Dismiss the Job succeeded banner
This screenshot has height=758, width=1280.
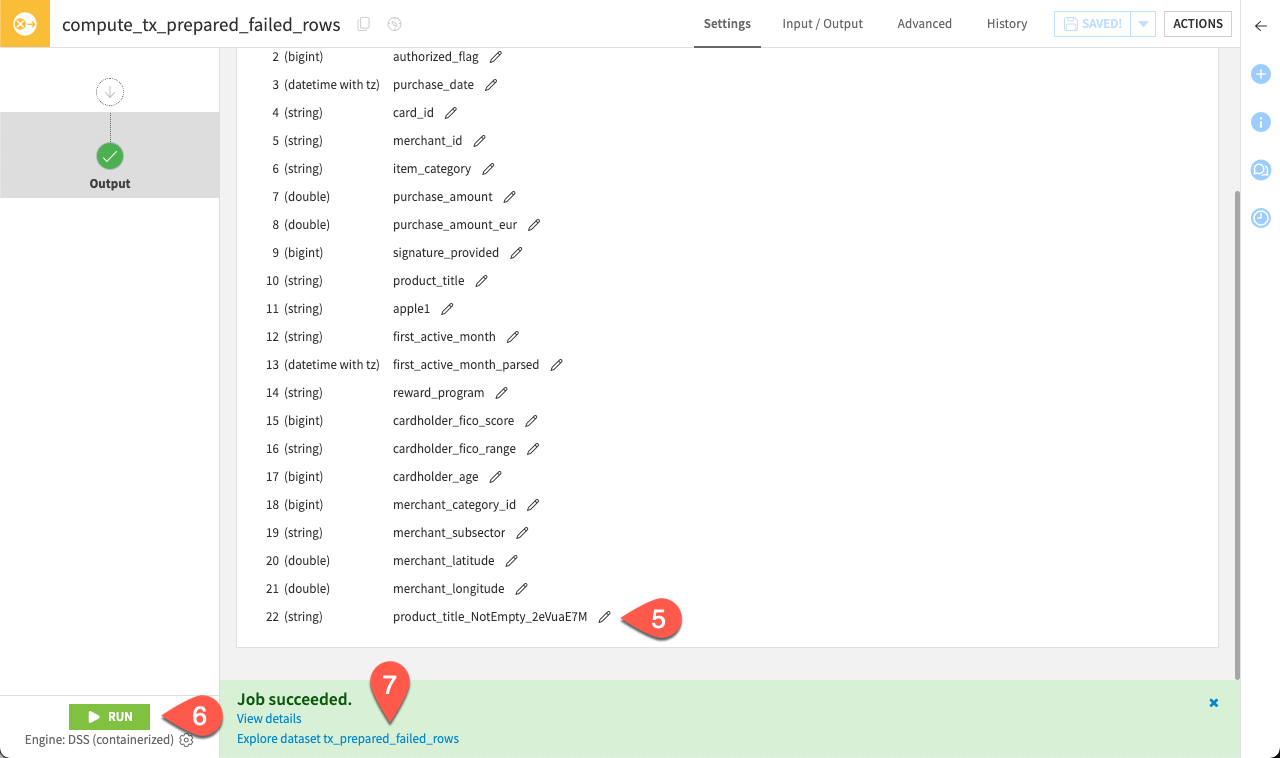[x=1213, y=702]
